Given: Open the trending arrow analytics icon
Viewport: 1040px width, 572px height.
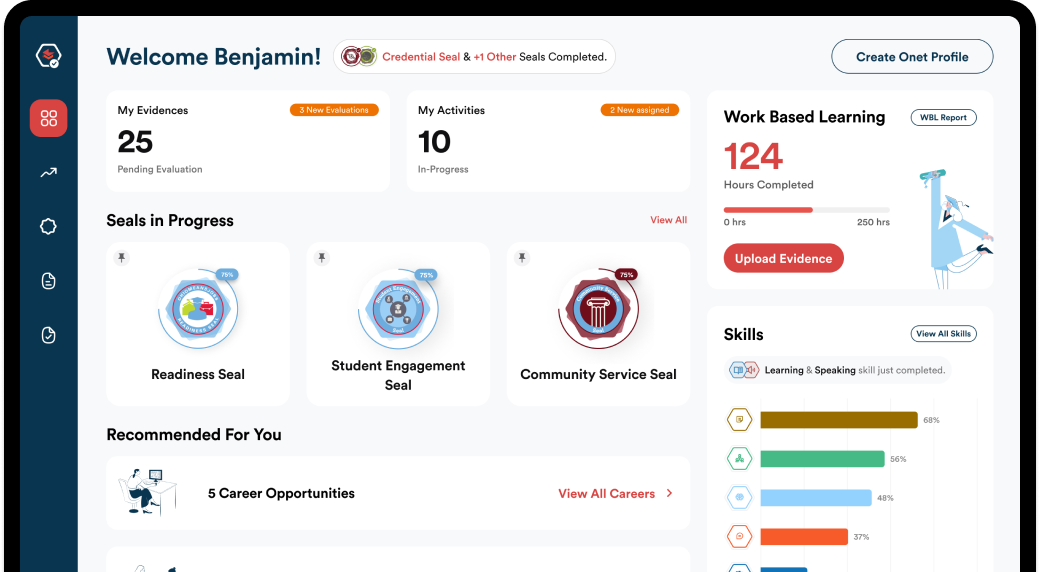Looking at the screenshot, I should pyautogui.click(x=49, y=173).
